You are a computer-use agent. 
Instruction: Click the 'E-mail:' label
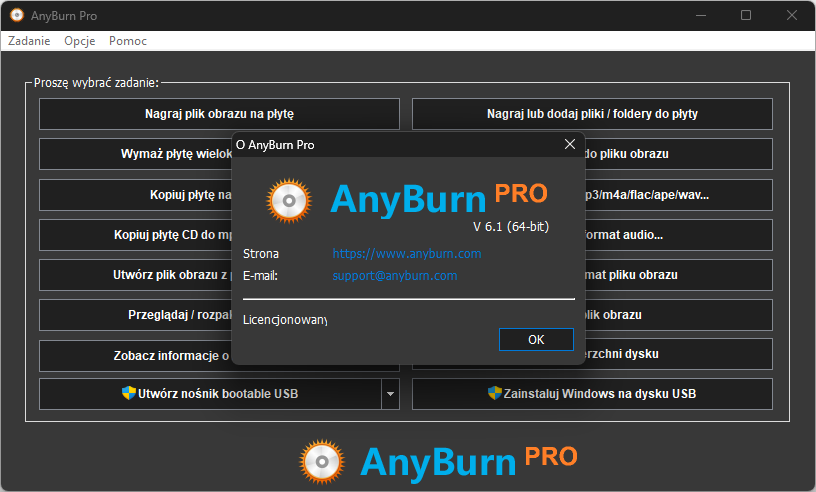[x=260, y=275]
